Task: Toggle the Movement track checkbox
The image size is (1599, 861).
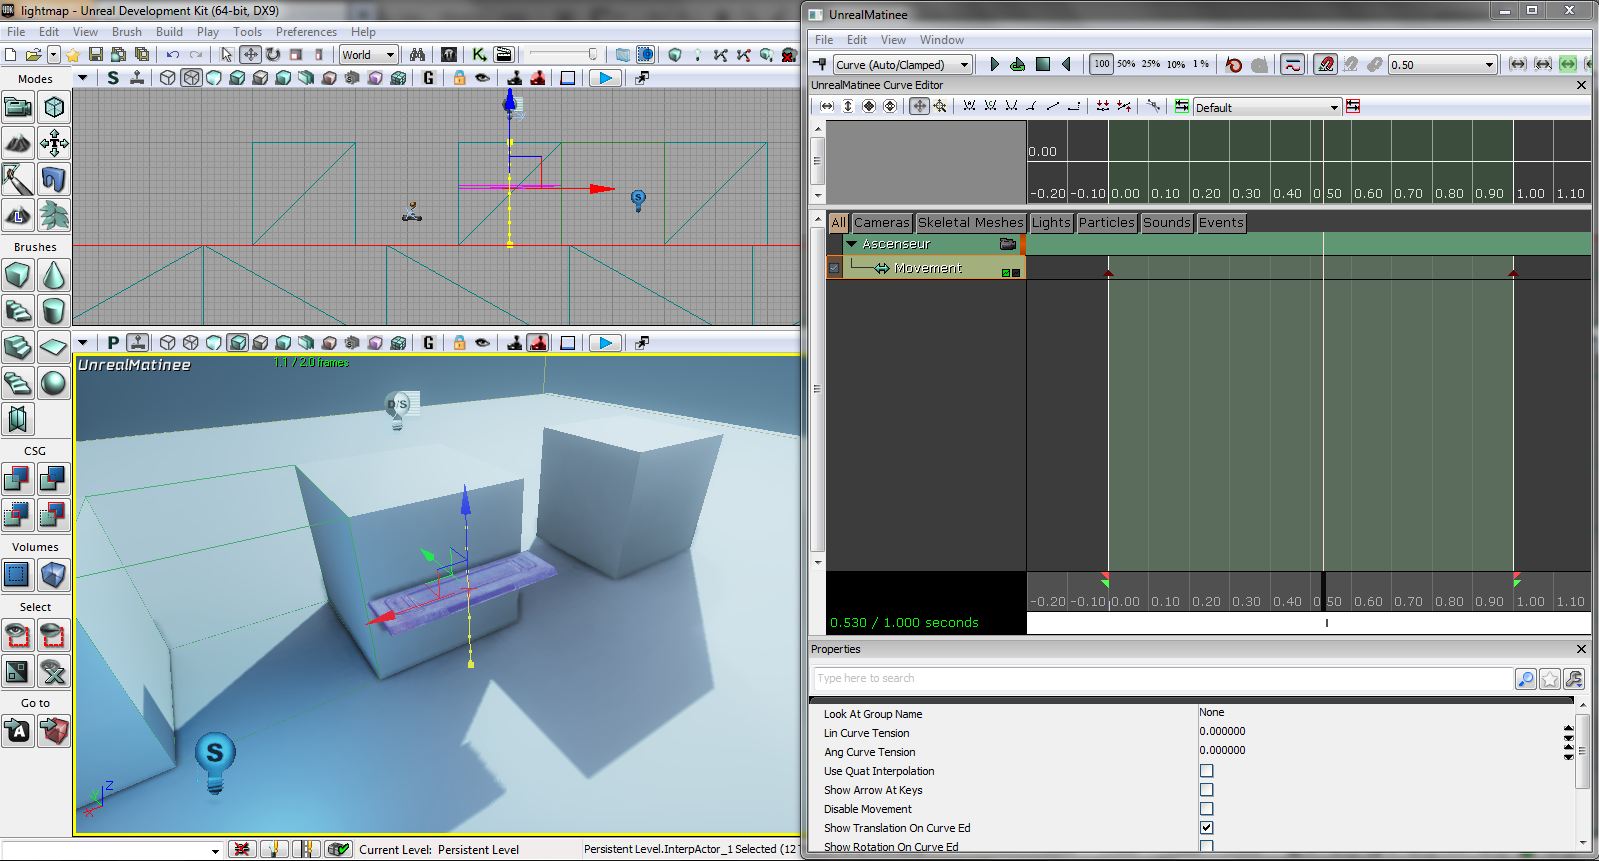Action: point(834,268)
